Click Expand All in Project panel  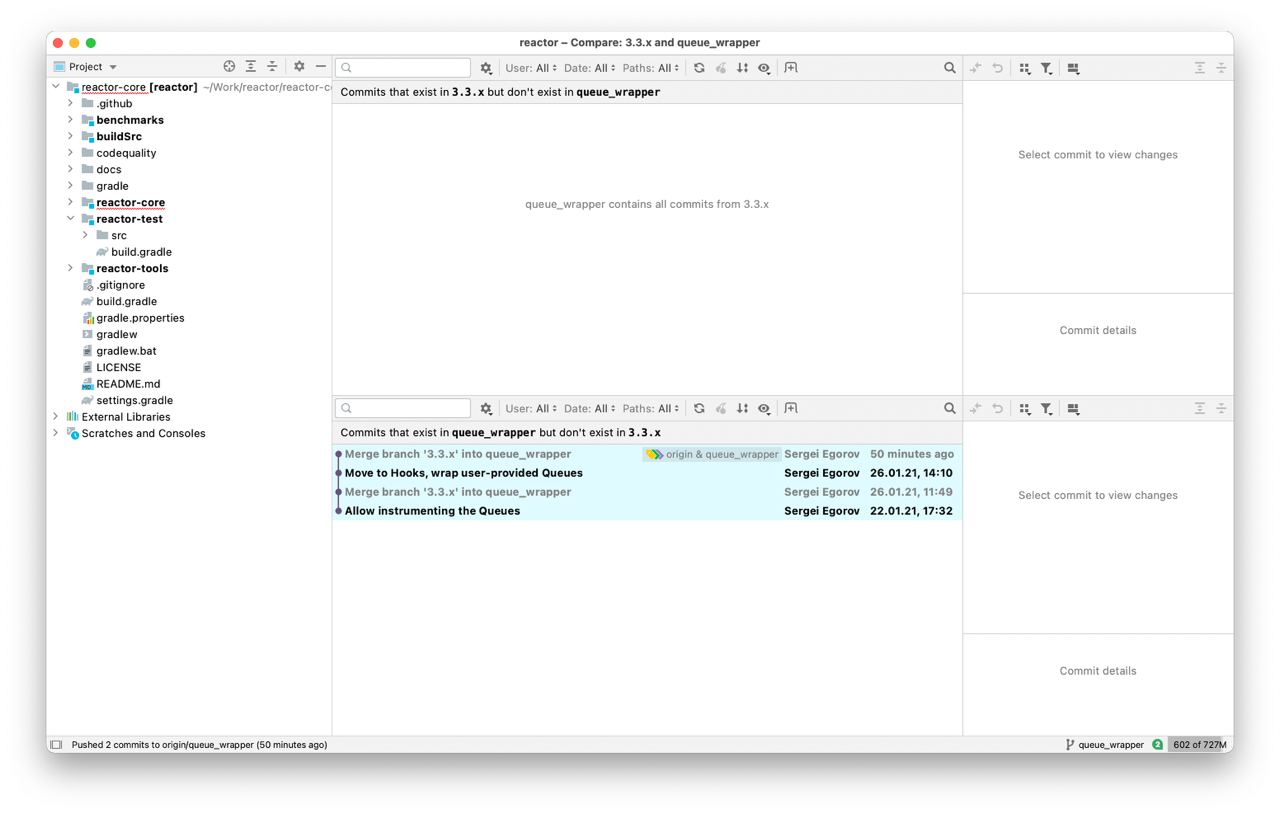(x=251, y=67)
